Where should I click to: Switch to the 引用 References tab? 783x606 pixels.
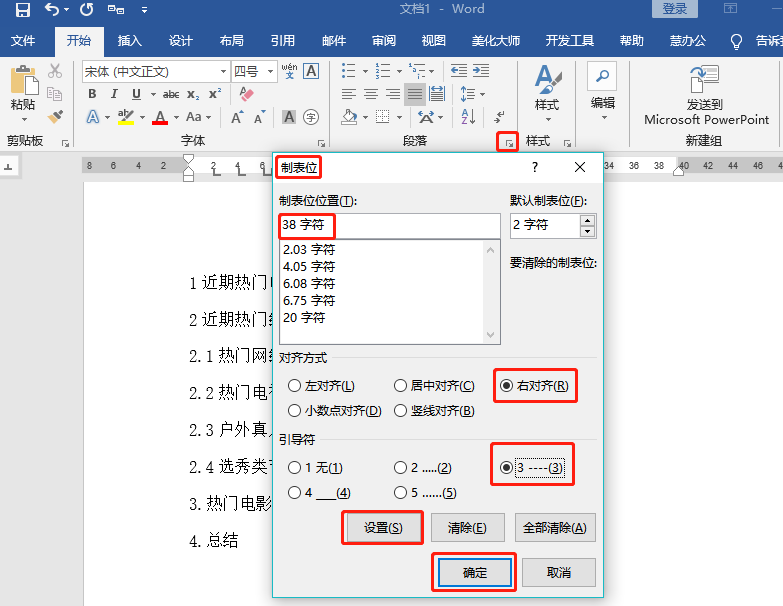(283, 41)
